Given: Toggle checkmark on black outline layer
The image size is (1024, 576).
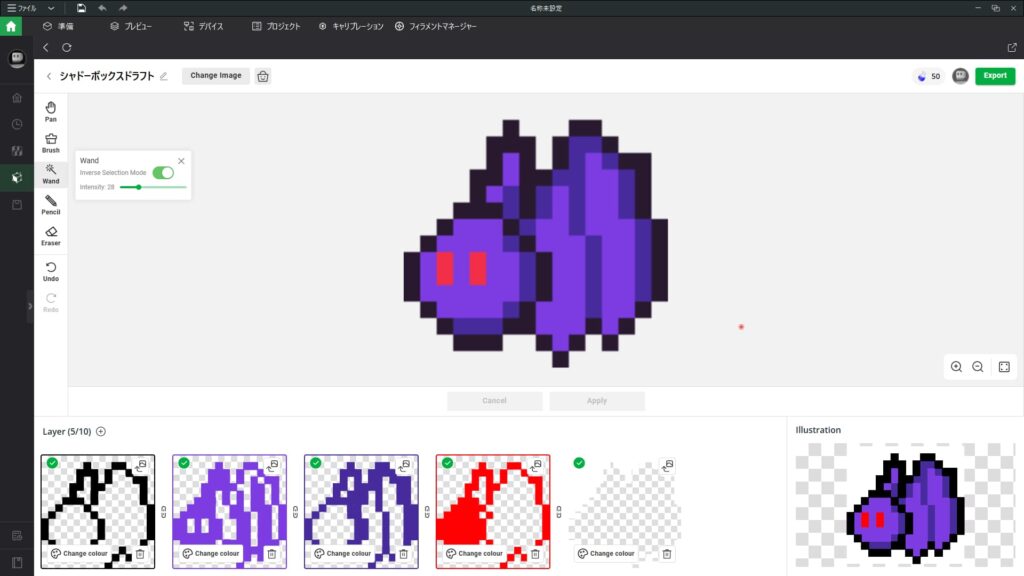Looking at the screenshot, I should pos(52,463).
